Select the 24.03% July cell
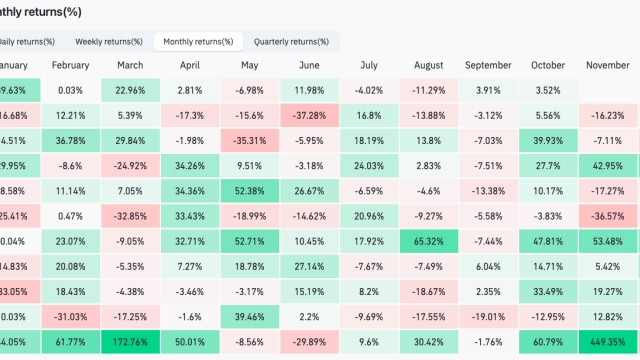Viewport: 640px width, 360px height. click(x=369, y=166)
